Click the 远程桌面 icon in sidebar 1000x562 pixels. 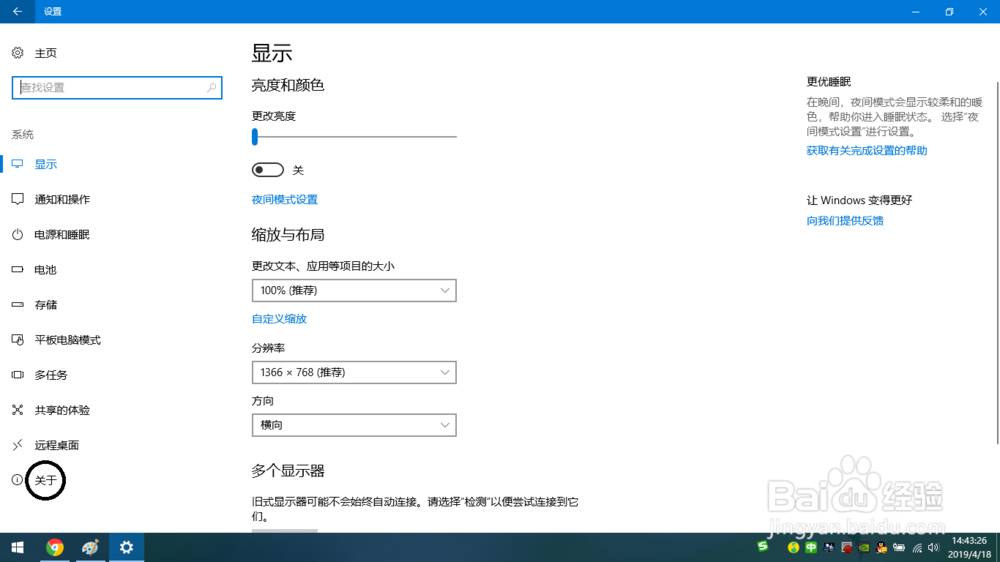[x=18, y=445]
